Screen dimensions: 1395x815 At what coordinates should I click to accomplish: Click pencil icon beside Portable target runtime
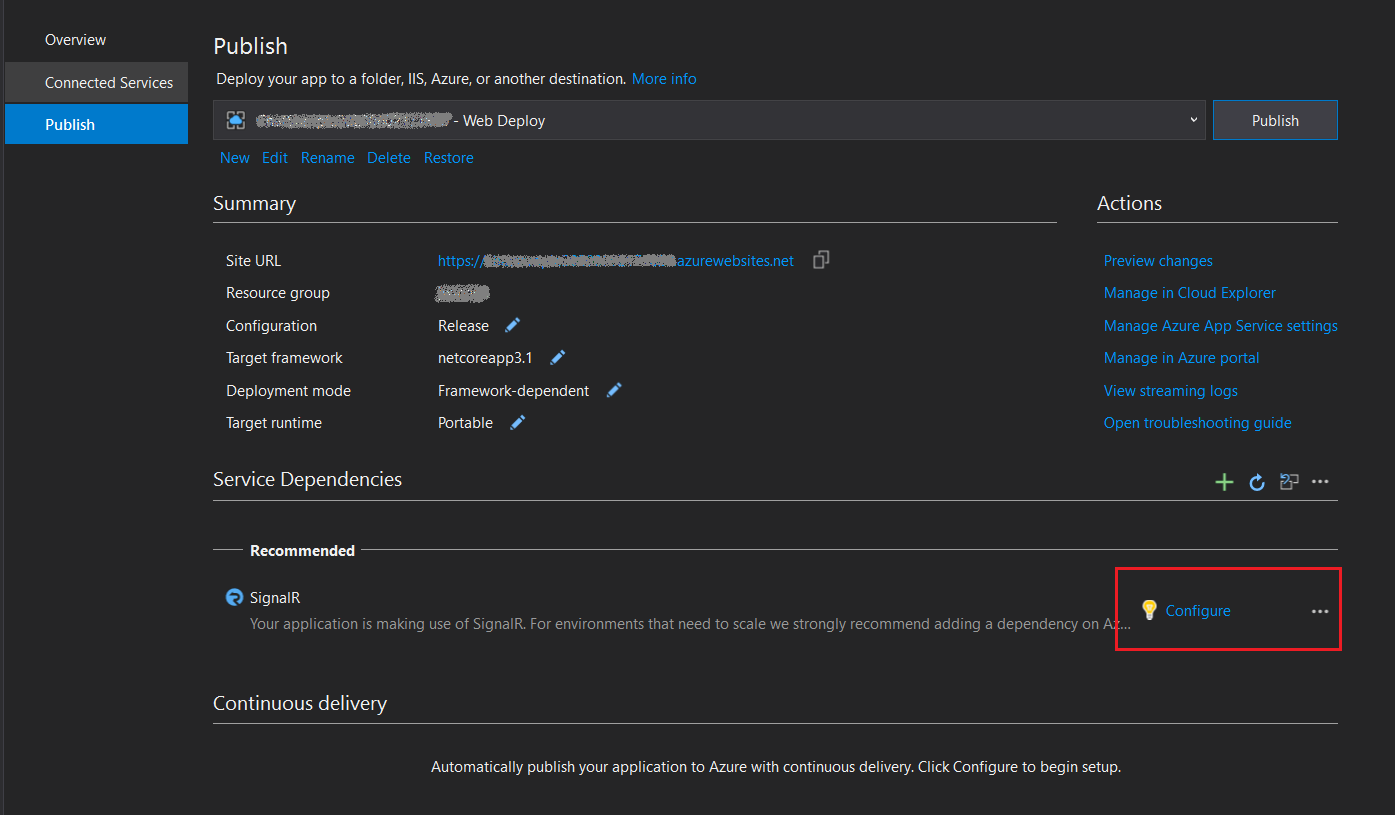click(x=517, y=422)
